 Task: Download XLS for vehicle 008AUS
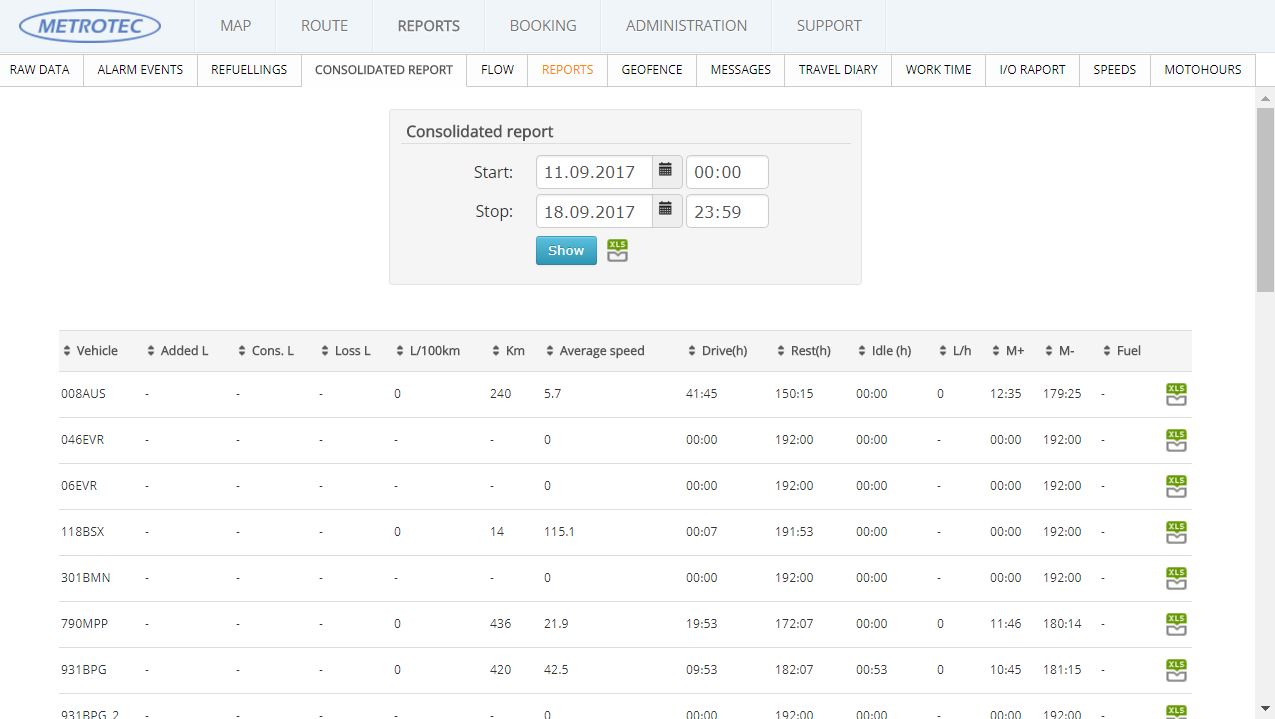pyautogui.click(x=1176, y=394)
